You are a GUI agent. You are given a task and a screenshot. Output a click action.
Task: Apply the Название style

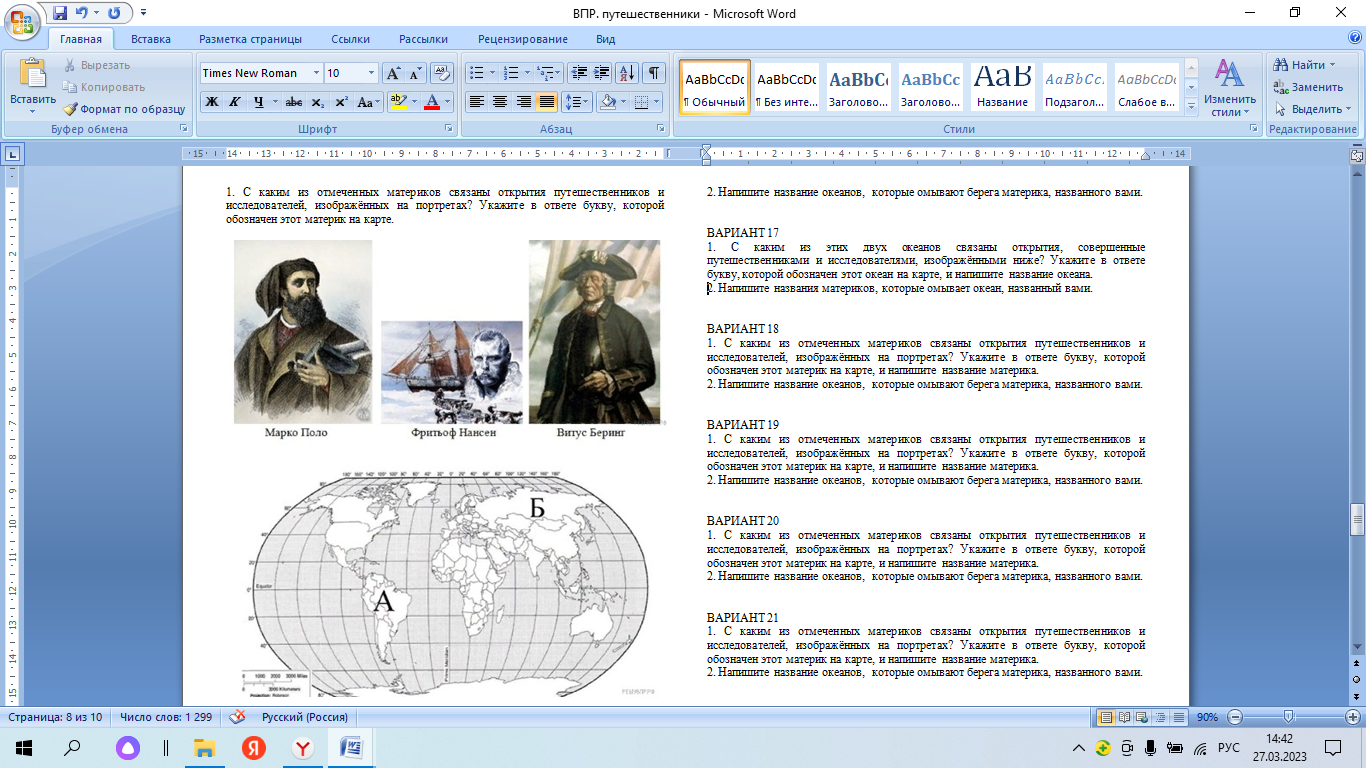(1002, 88)
